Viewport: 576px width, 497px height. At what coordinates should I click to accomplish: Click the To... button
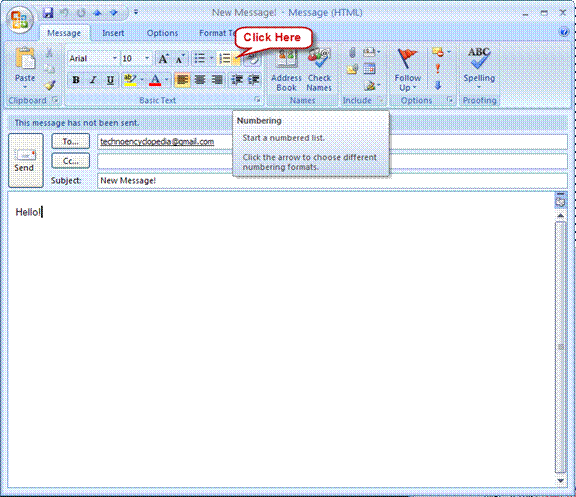[x=71, y=141]
